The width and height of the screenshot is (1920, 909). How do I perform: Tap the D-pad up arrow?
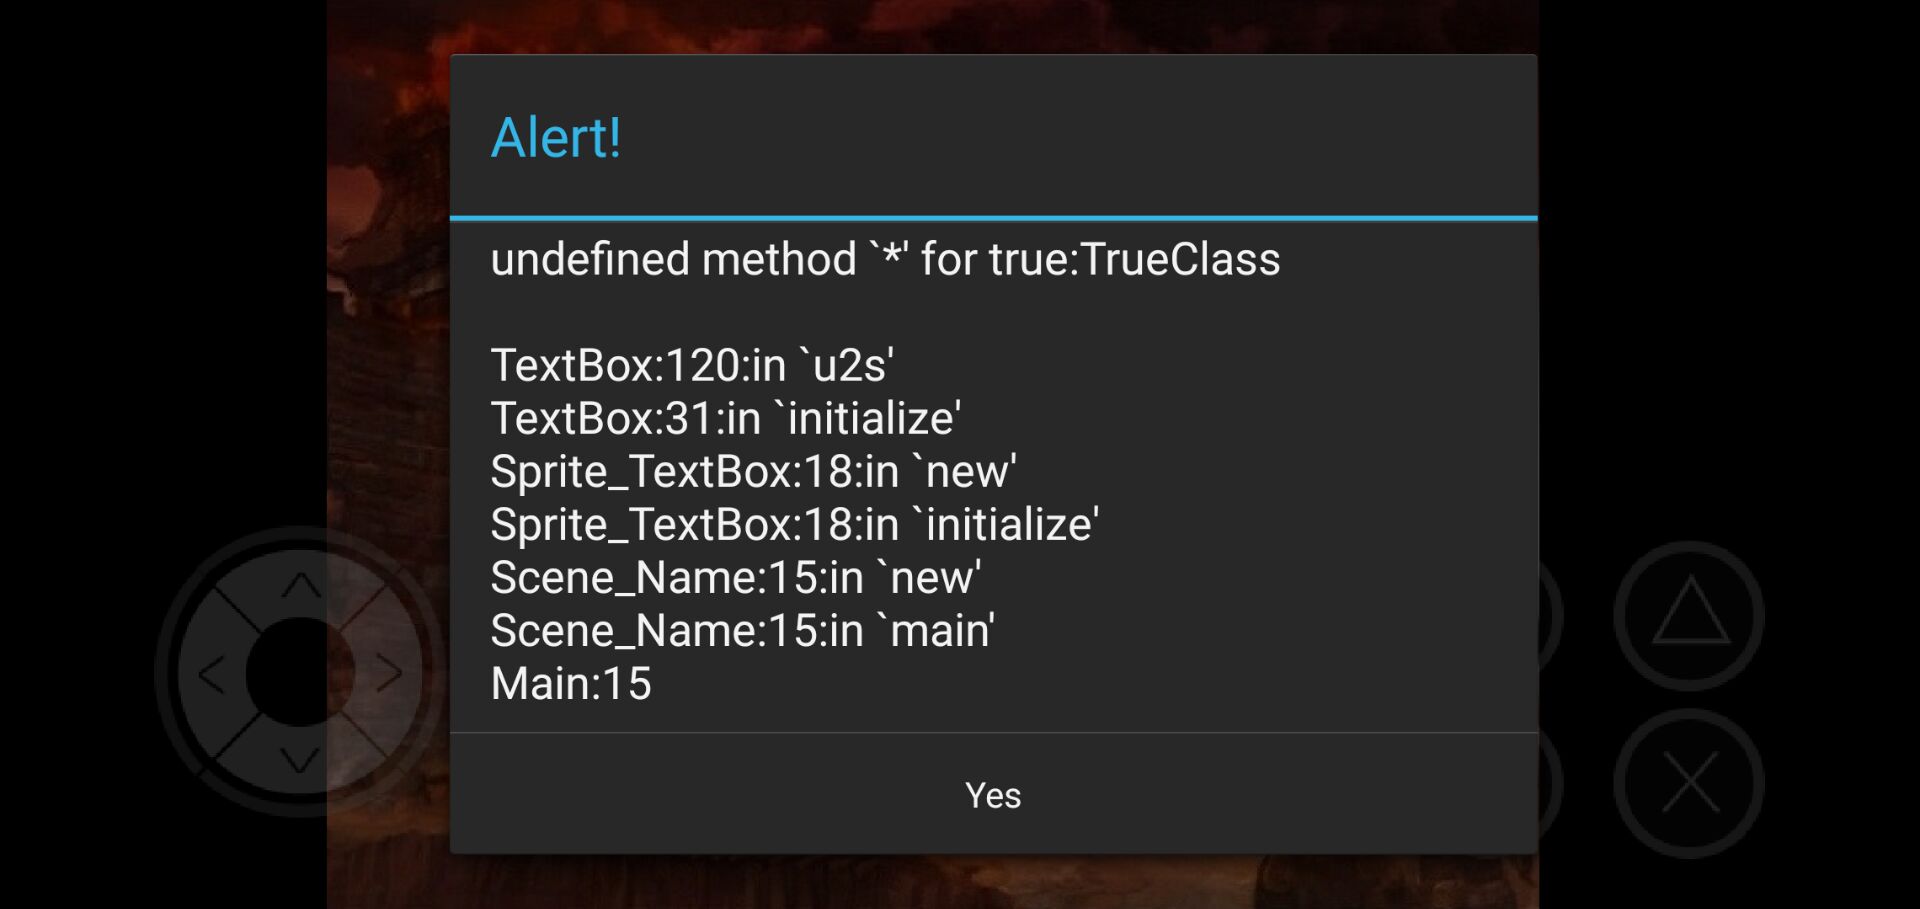click(x=300, y=586)
